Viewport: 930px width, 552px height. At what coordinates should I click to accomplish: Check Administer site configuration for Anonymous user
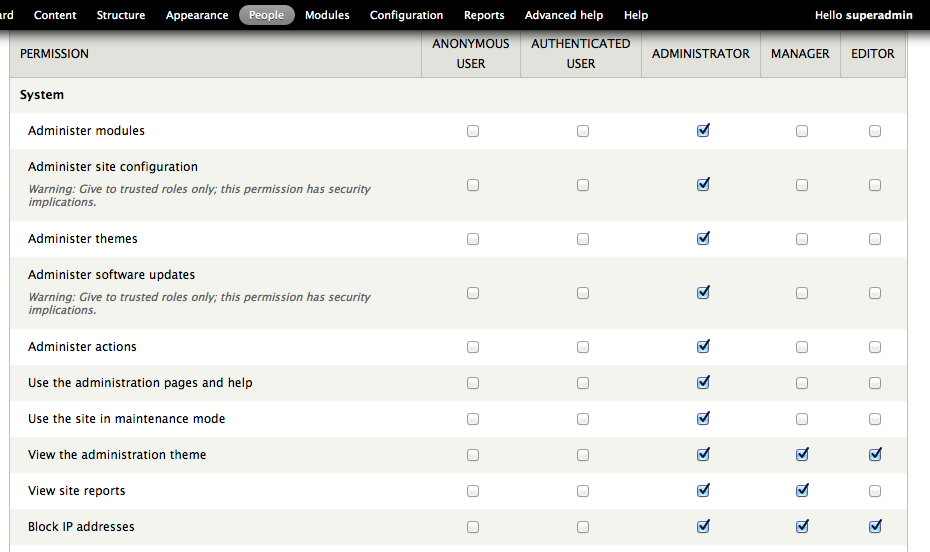tap(473, 185)
